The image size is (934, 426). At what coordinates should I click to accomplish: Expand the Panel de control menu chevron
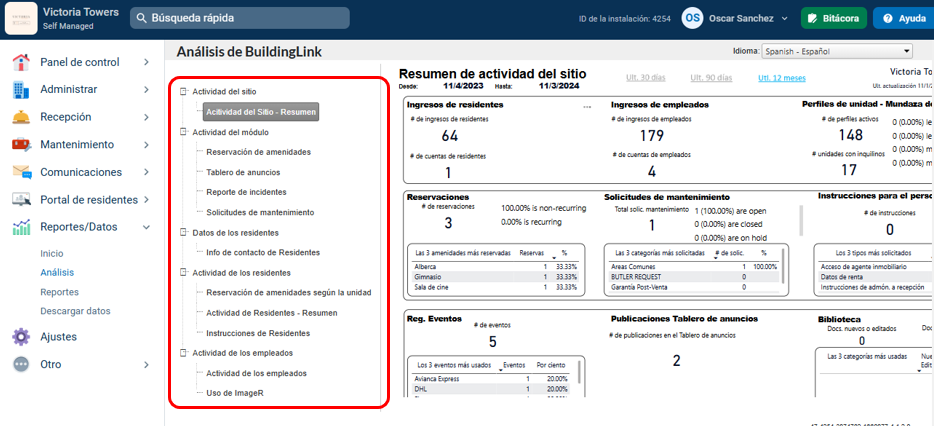147,62
